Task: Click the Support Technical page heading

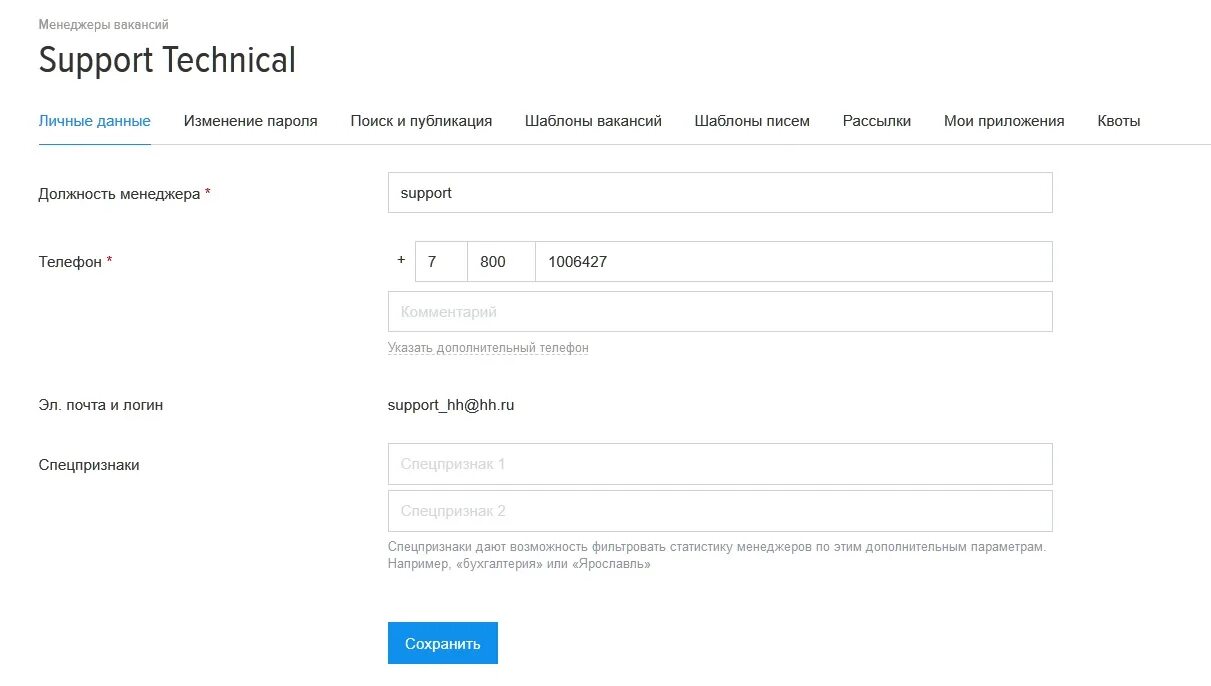Action: 167,60
